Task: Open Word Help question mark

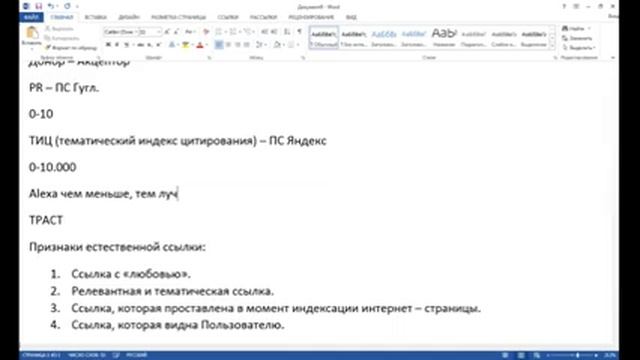Action: [564, 6]
